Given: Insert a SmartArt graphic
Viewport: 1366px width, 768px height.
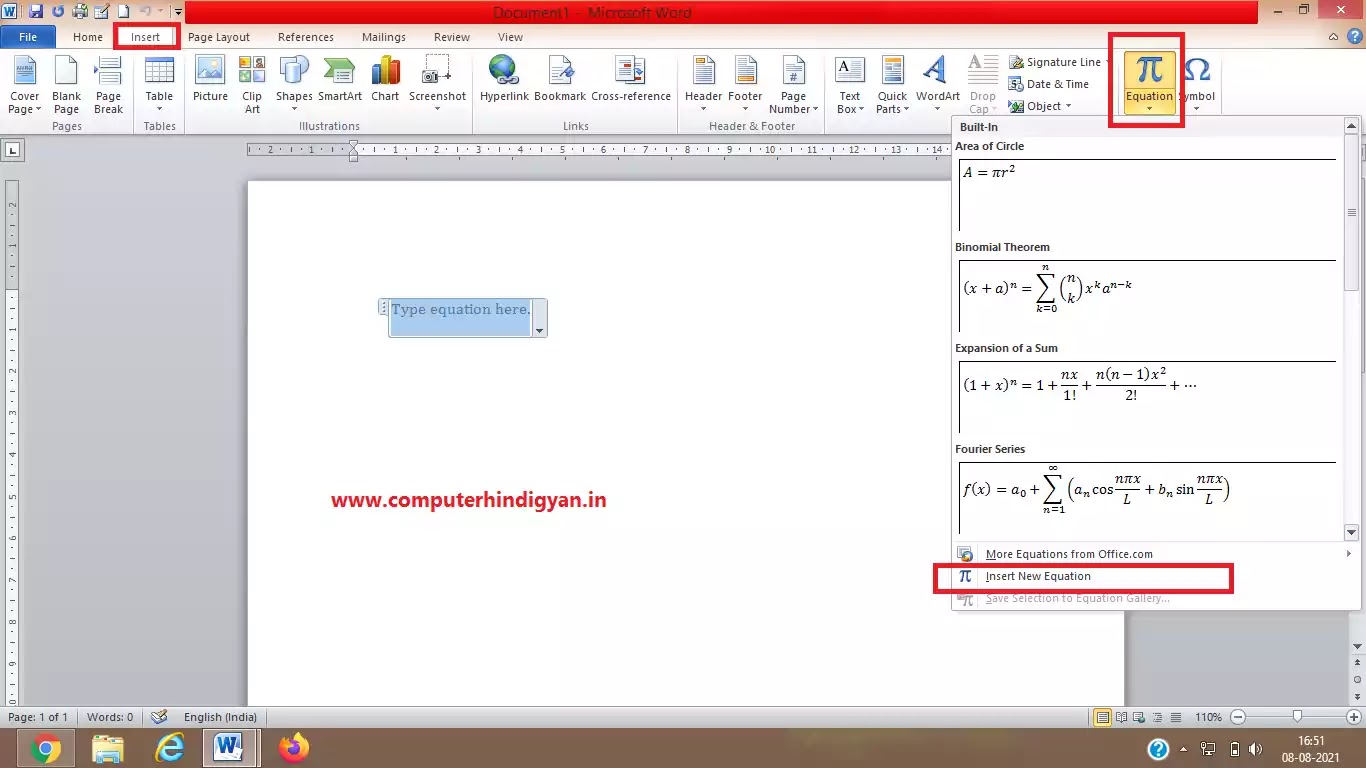Looking at the screenshot, I should coord(340,79).
